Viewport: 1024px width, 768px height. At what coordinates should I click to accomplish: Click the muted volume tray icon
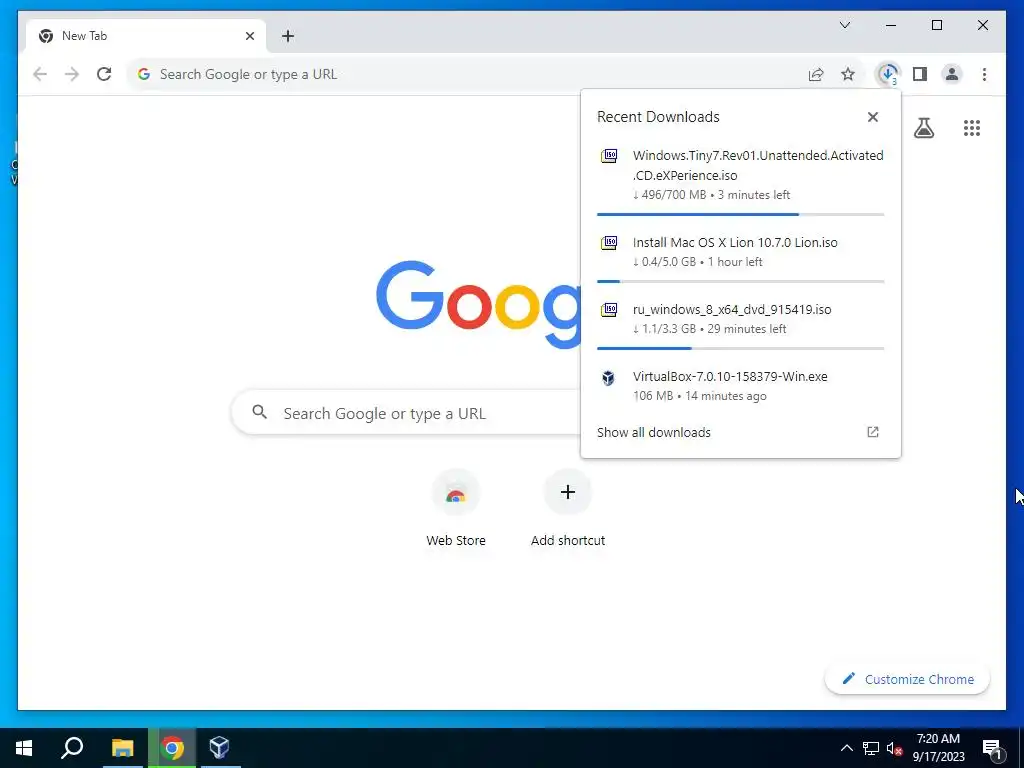click(894, 748)
